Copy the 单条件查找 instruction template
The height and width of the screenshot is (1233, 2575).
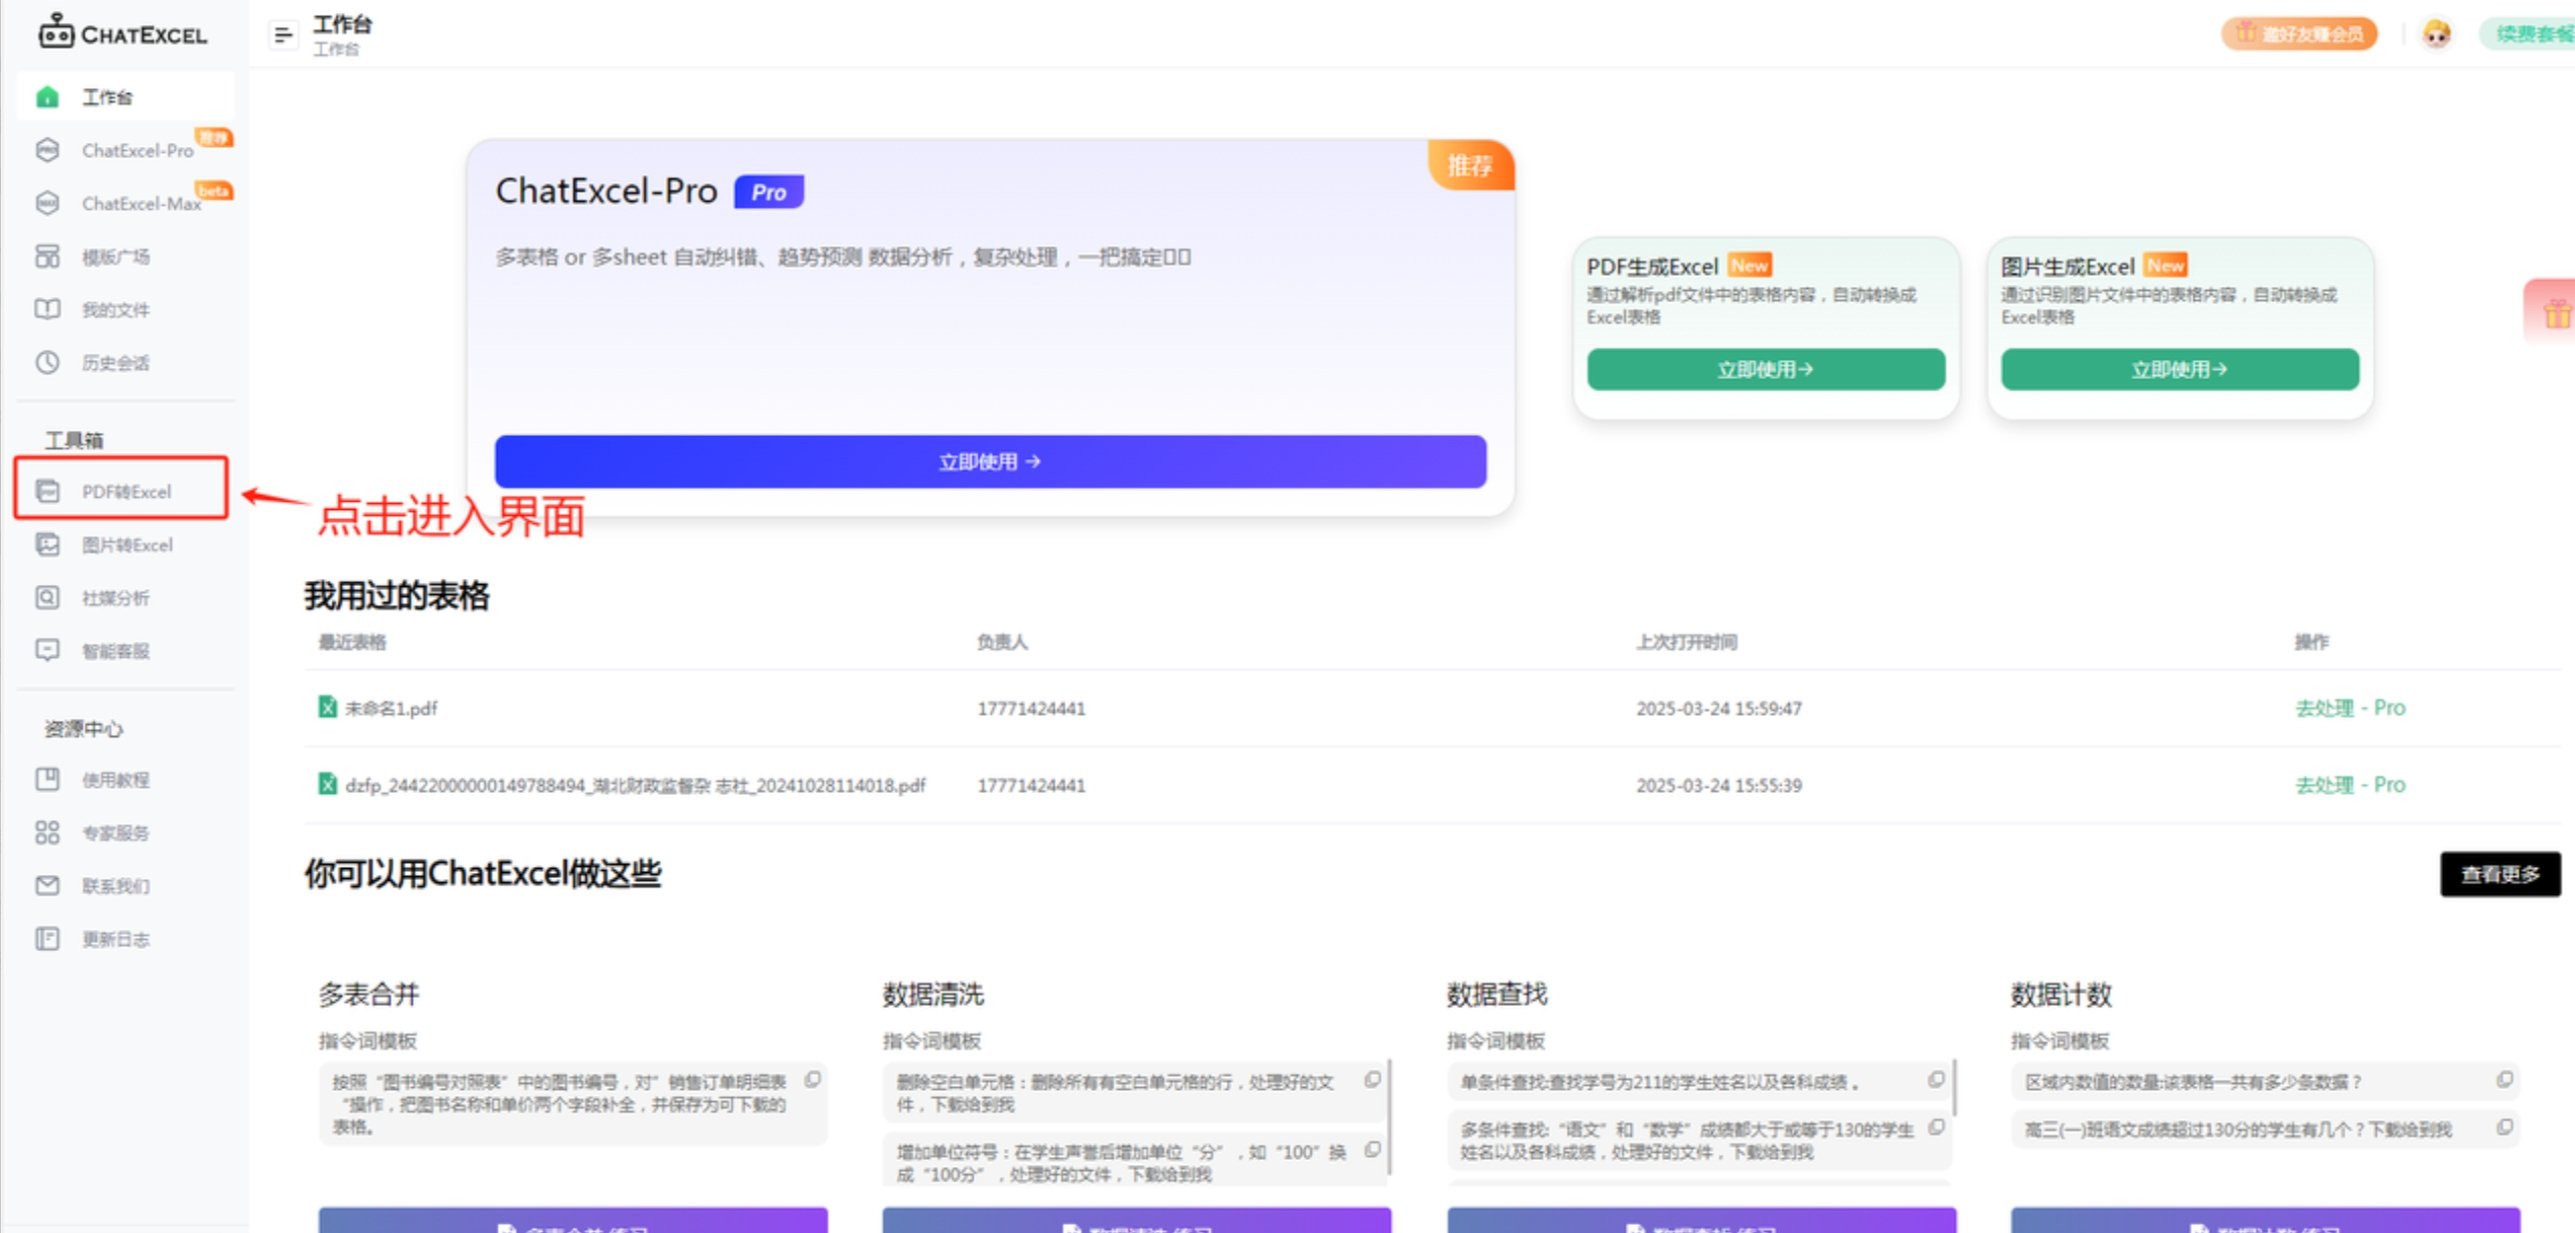coord(1933,1081)
